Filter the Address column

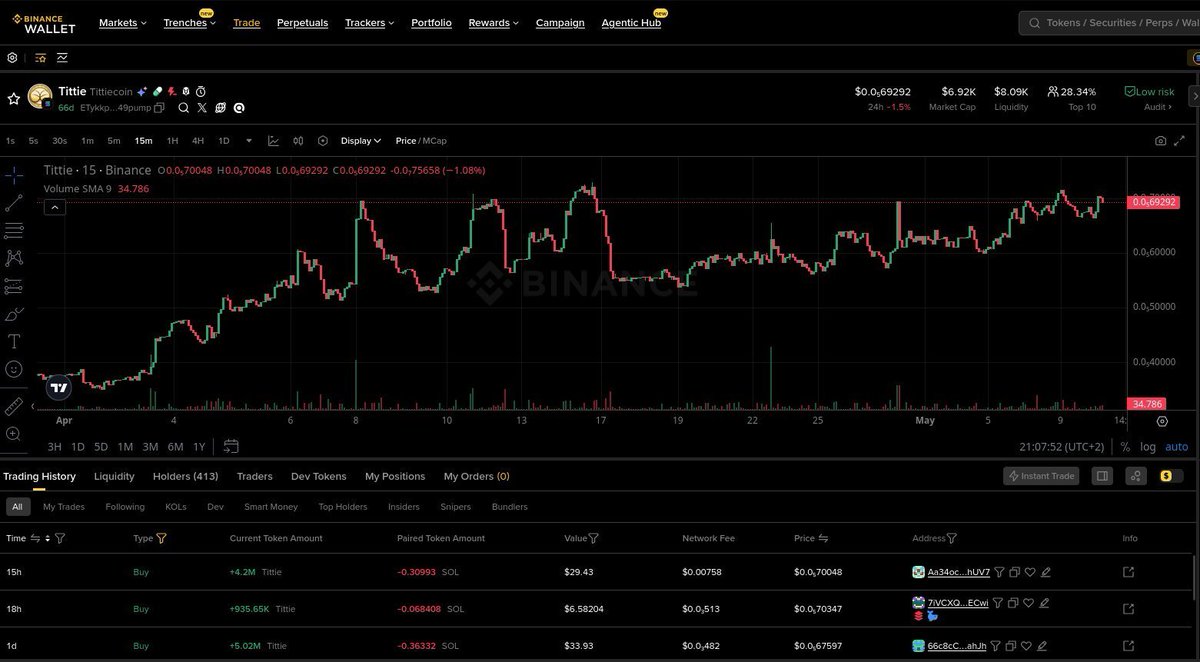[951, 538]
